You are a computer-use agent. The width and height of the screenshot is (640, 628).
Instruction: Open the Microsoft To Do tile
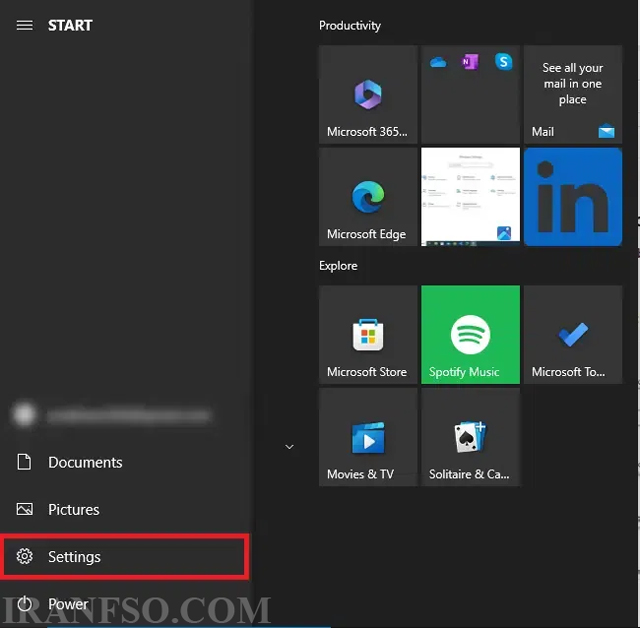(573, 335)
